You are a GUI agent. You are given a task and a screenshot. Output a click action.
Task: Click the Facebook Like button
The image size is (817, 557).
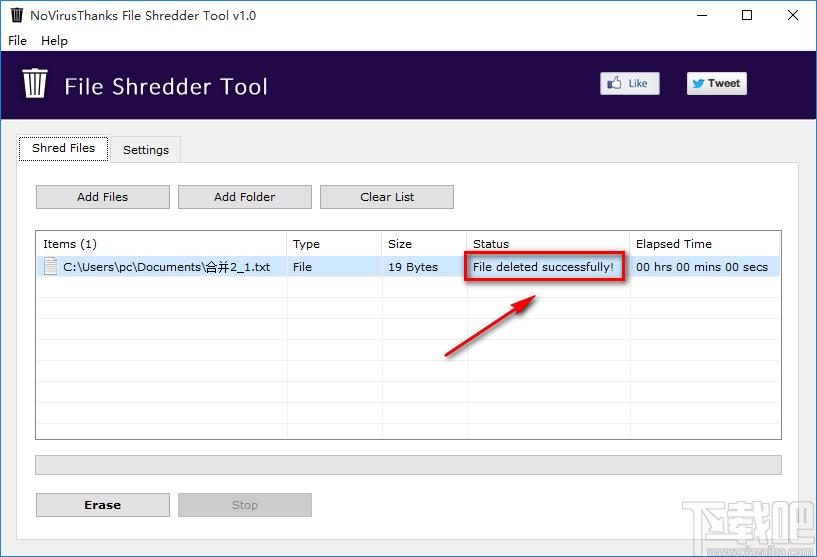[629, 83]
